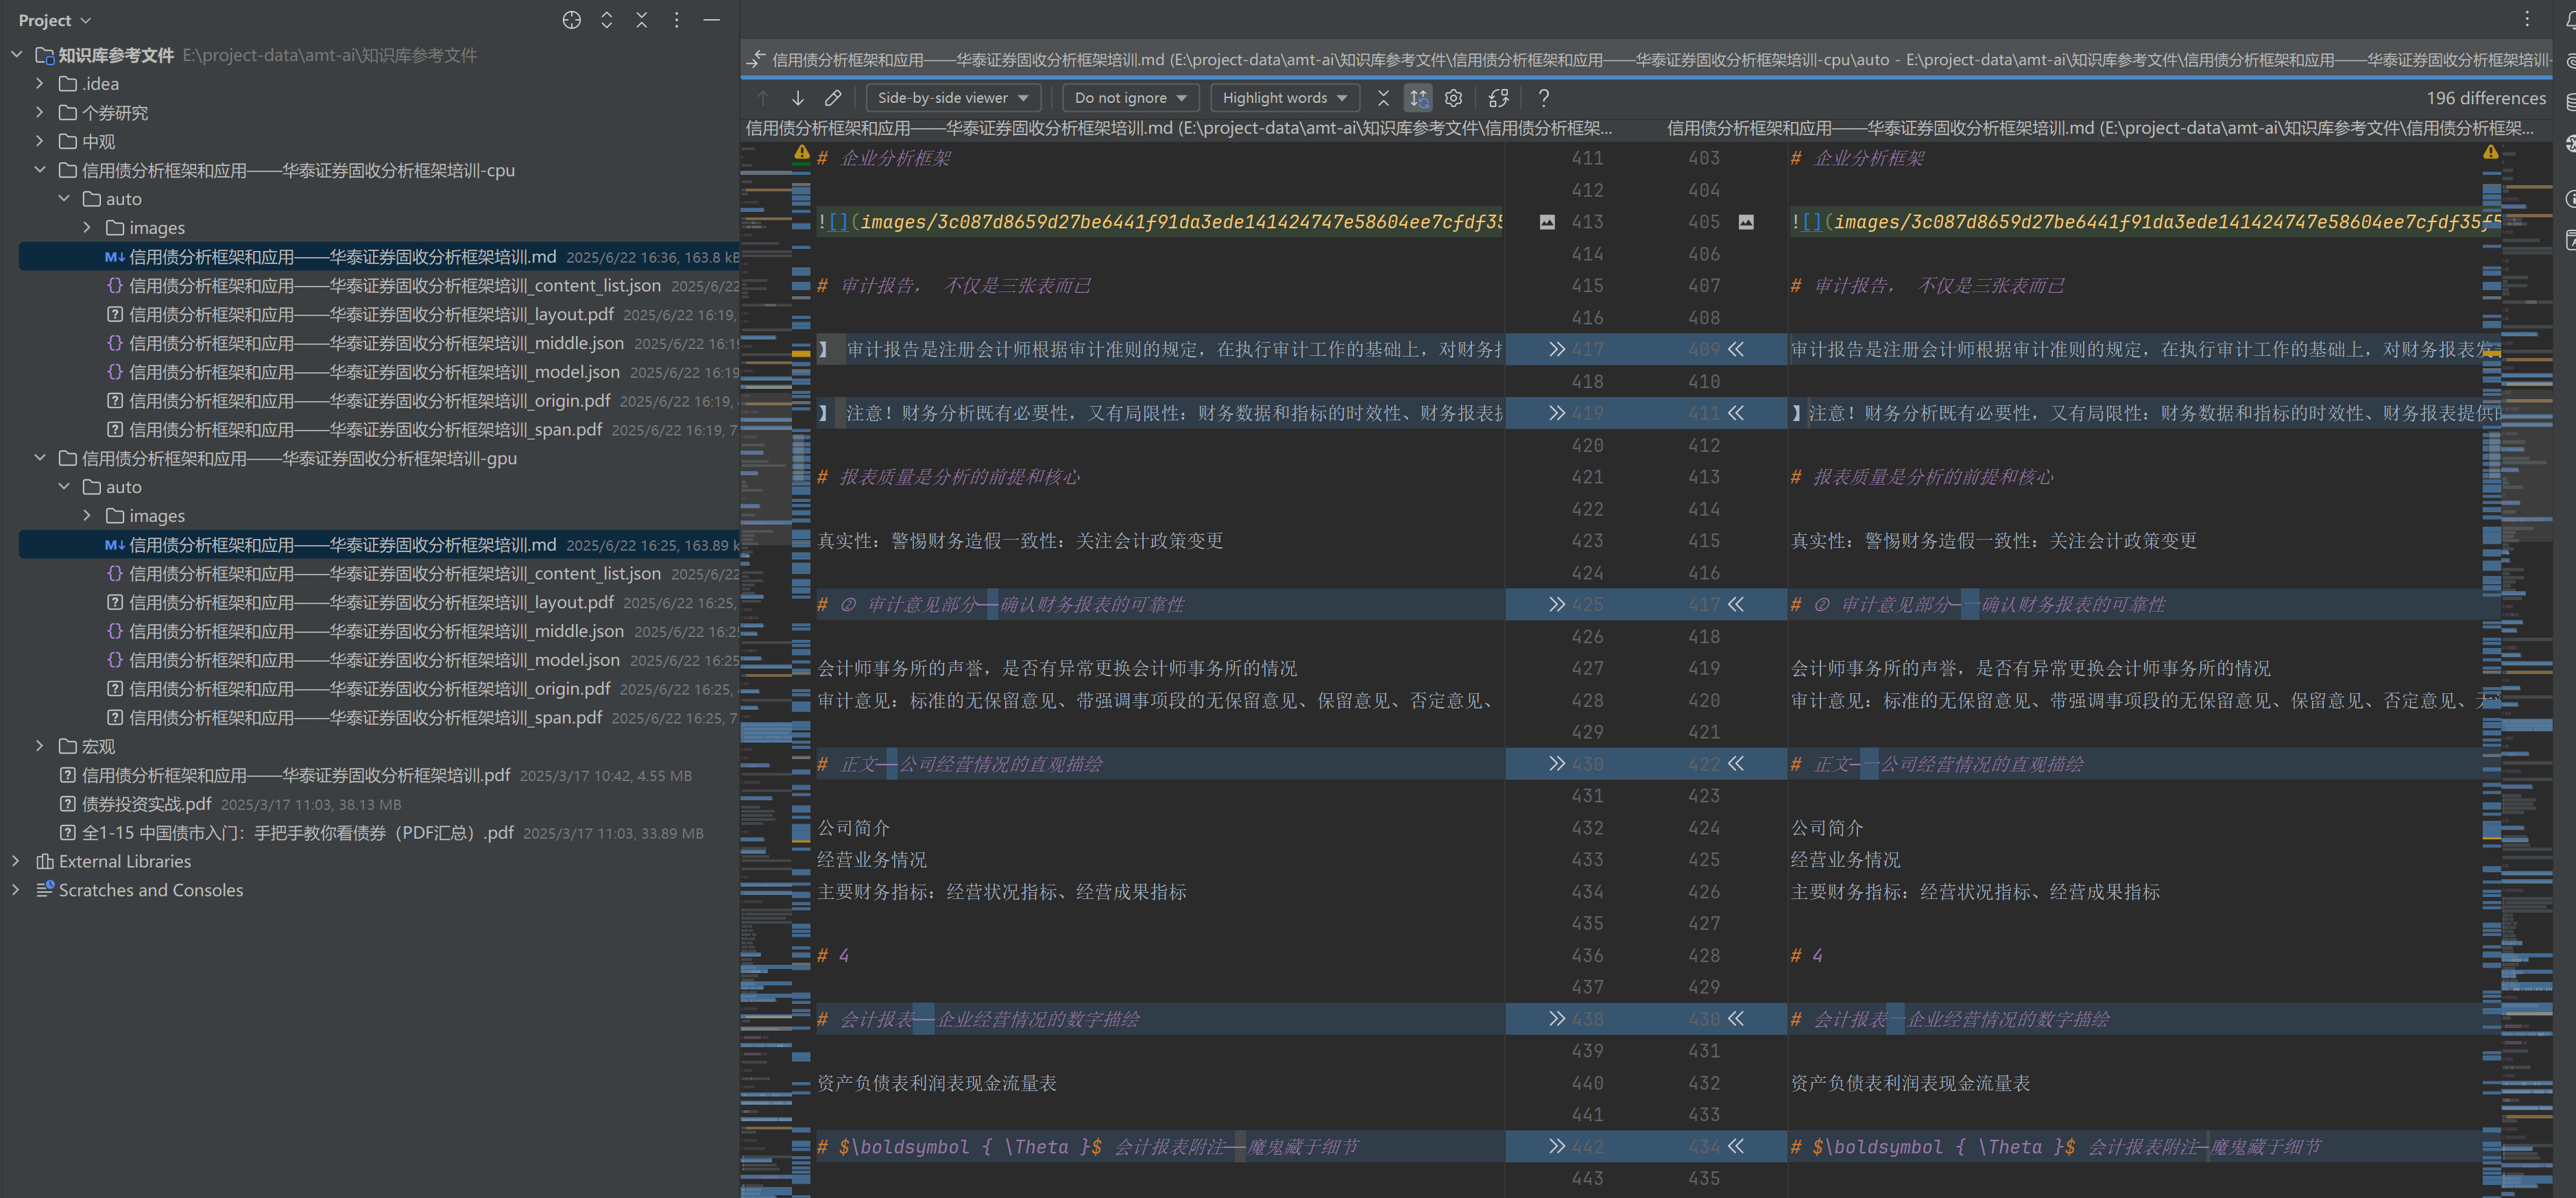Collapse the -gpu training folder
The image size is (2576, 1198).
tap(40, 459)
